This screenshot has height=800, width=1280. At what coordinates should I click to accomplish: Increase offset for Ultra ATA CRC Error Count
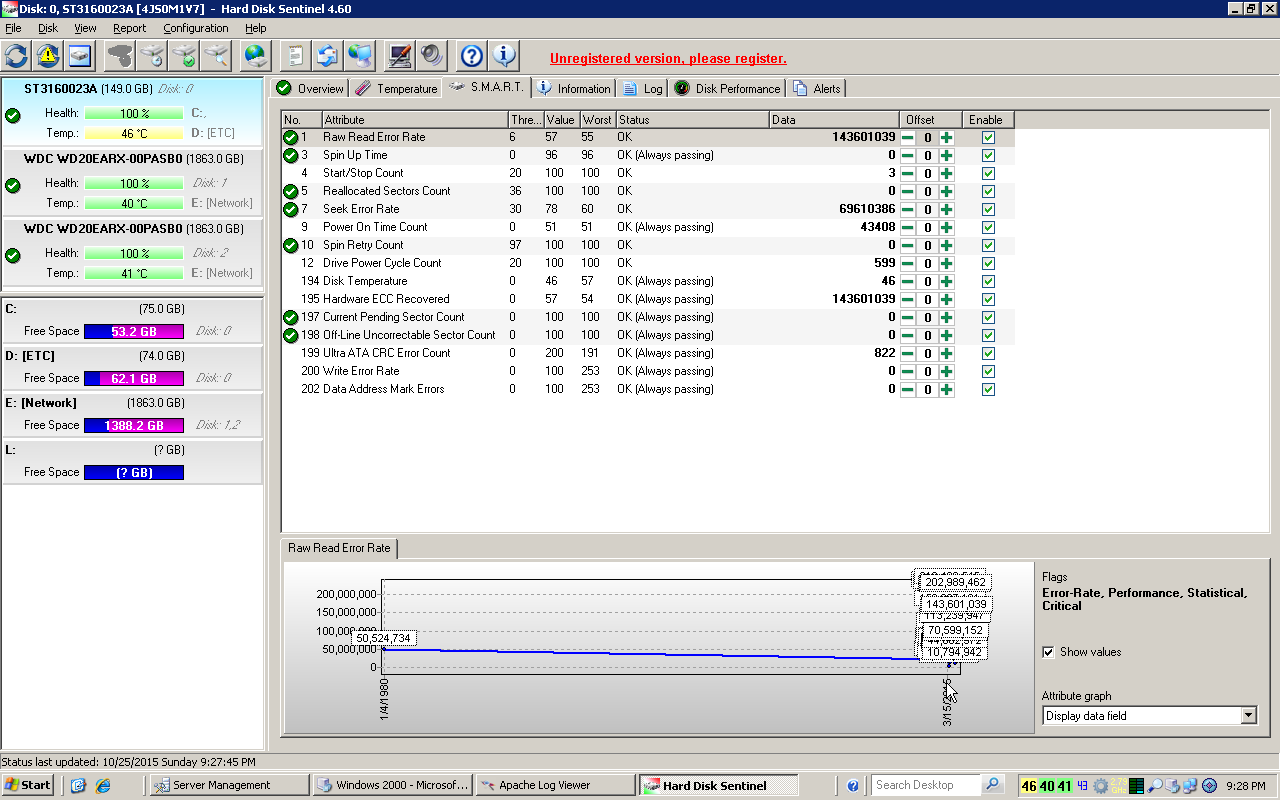point(946,353)
